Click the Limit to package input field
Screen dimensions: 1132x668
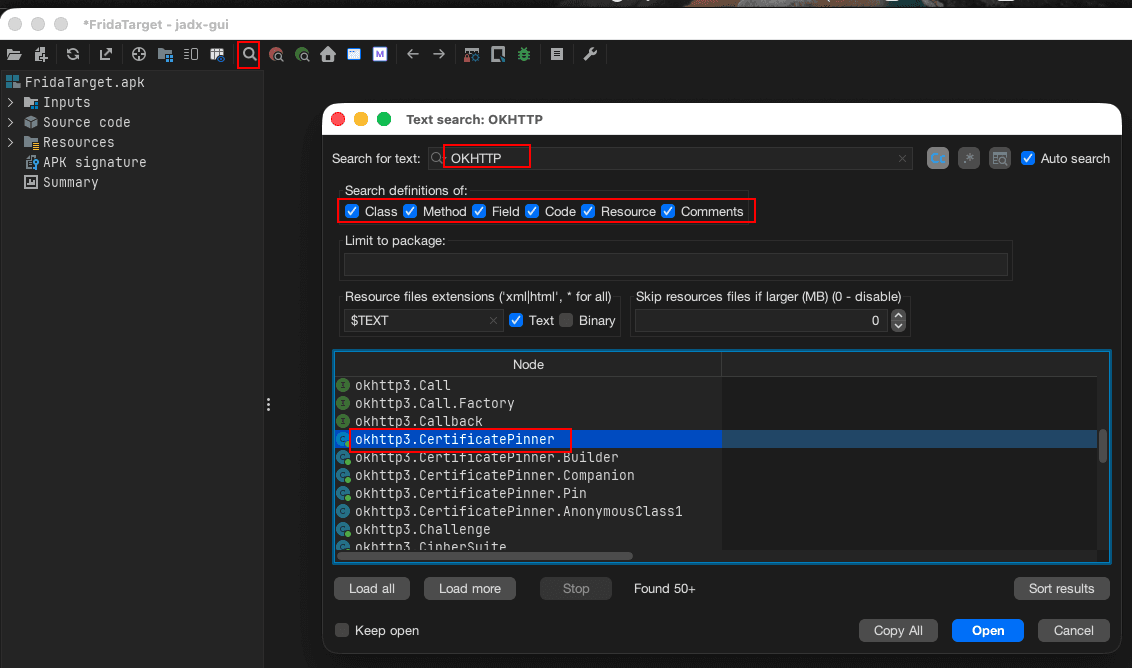click(676, 264)
